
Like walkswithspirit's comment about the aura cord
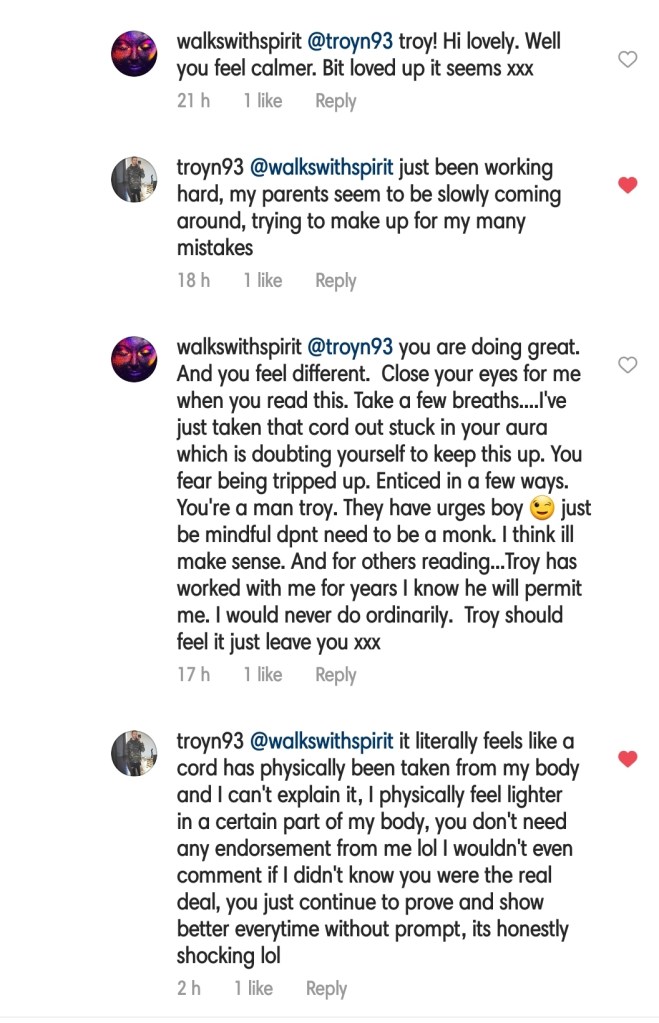628,365
